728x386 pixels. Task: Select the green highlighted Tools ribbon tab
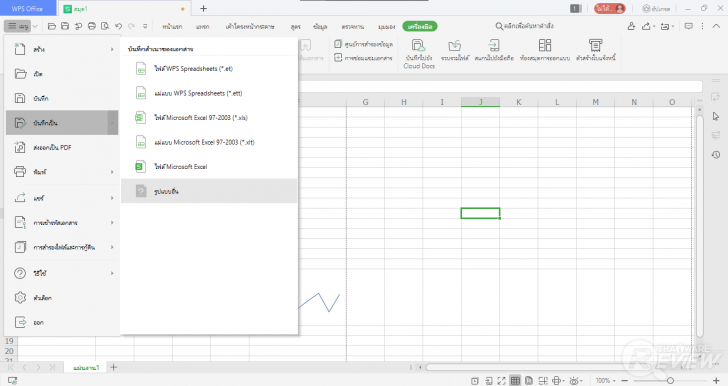tap(420, 26)
